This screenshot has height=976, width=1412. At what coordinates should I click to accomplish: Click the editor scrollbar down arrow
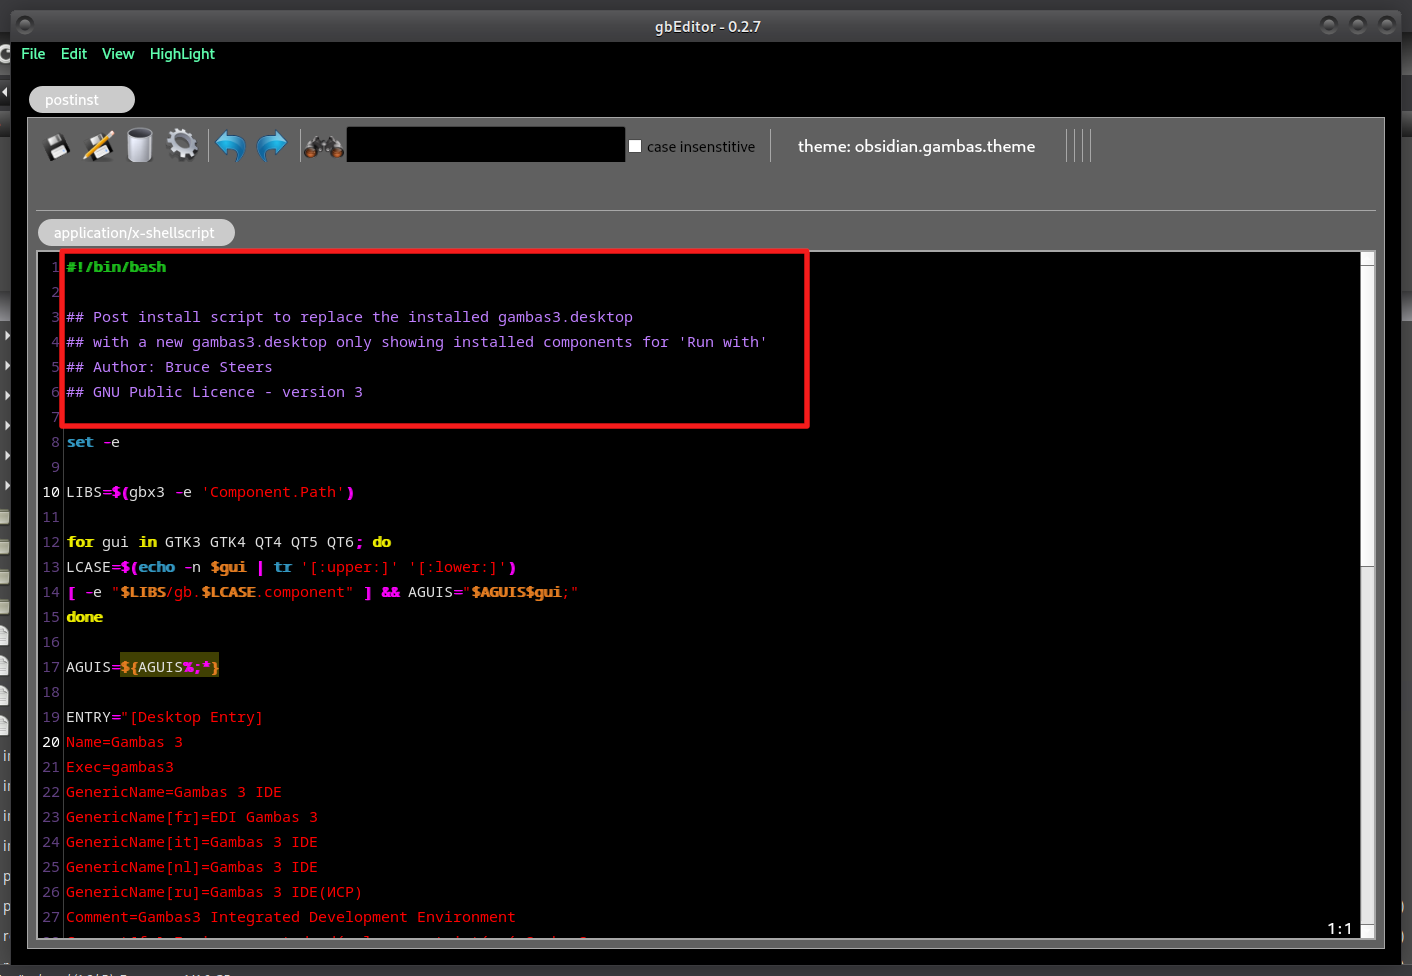tap(1367, 931)
